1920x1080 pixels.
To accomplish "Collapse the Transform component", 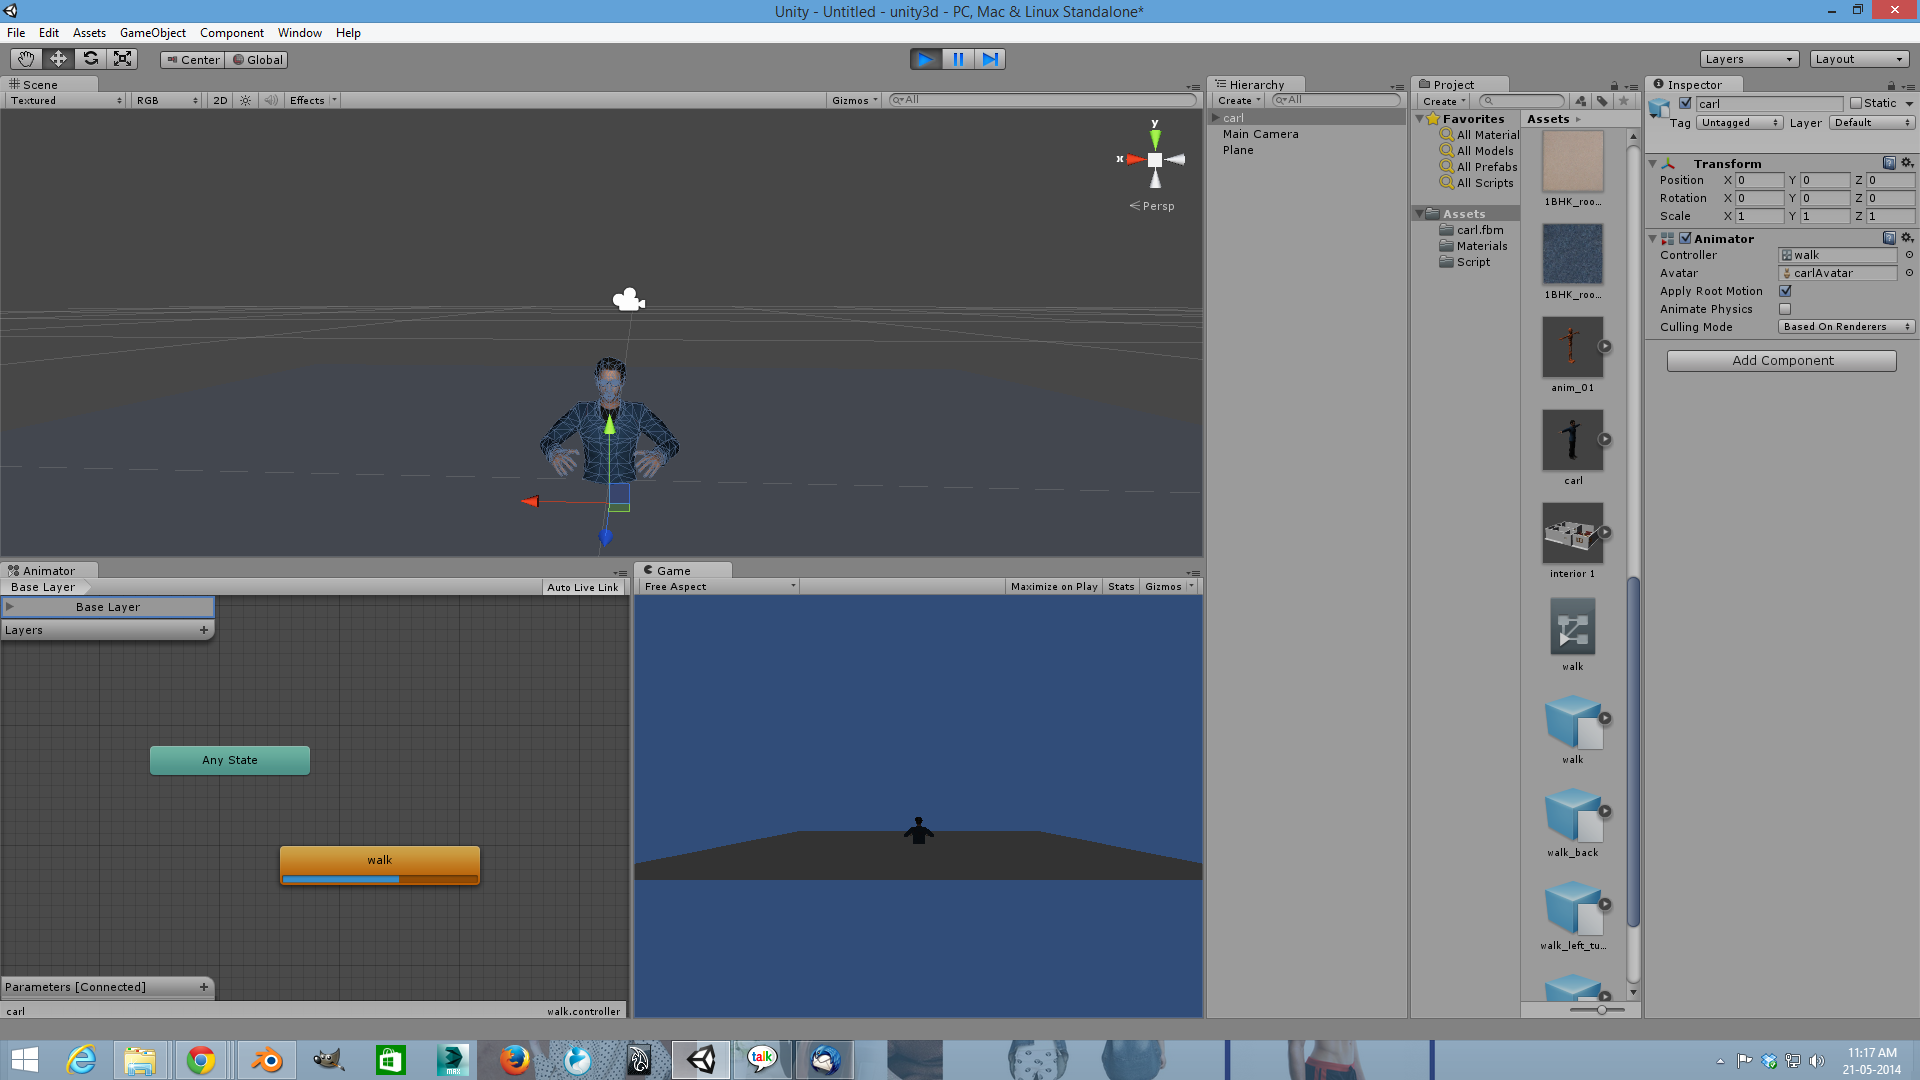I will pos(1653,164).
